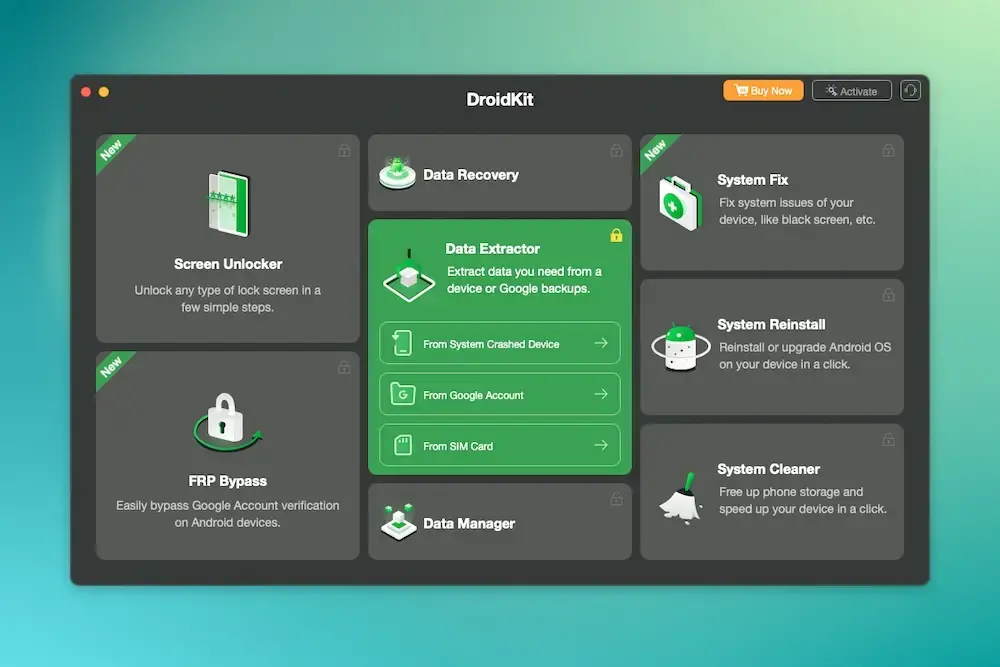The image size is (1000, 667).
Task: Click the Activate button
Action: (851, 90)
